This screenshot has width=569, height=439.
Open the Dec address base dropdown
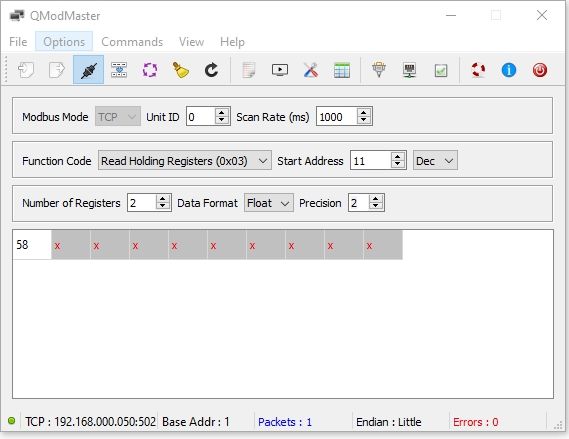435,160
